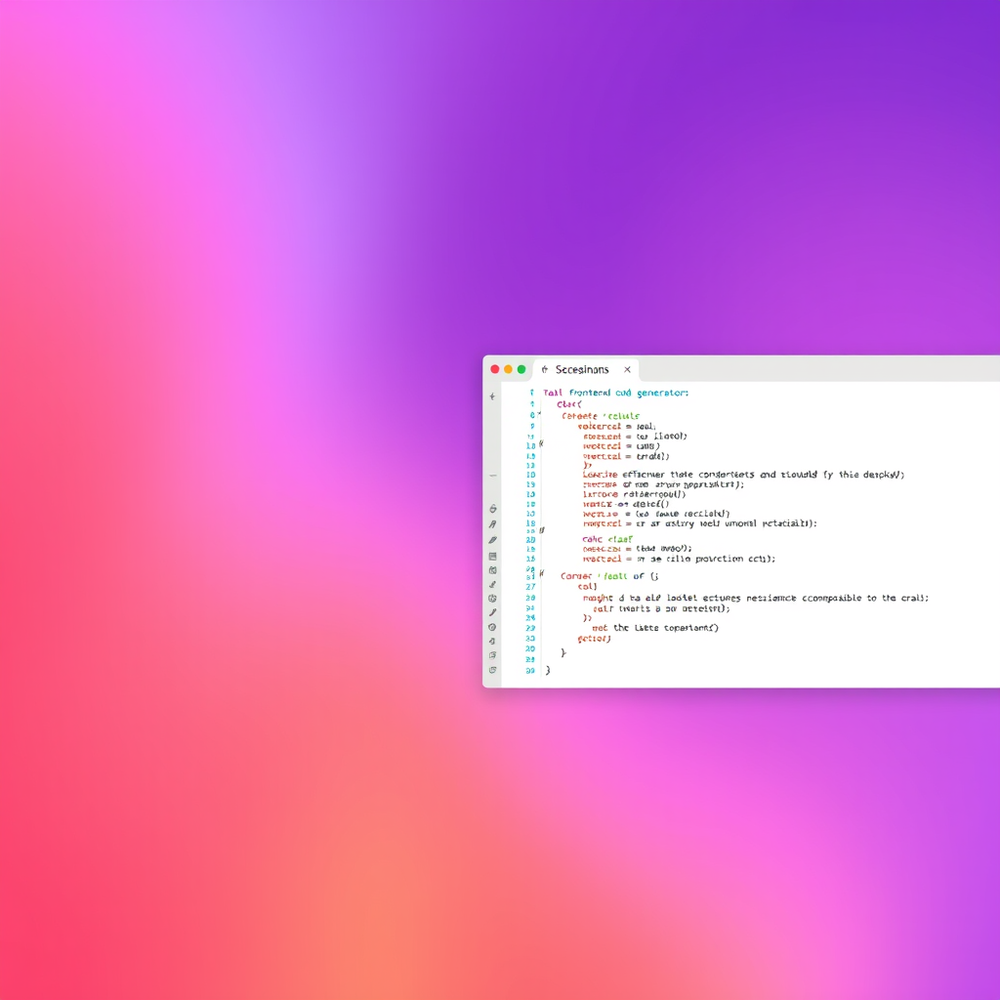Click the image icon in the activity bar
1000x1000 pixels.
492,571
